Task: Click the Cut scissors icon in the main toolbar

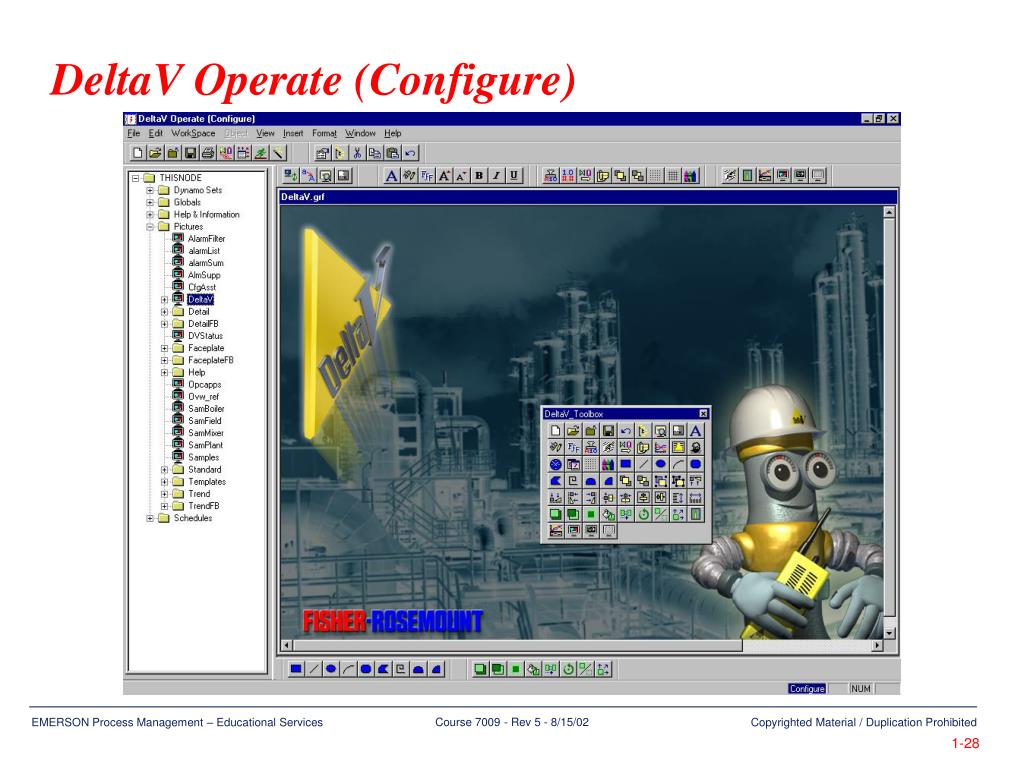Action: pos(357,153)
